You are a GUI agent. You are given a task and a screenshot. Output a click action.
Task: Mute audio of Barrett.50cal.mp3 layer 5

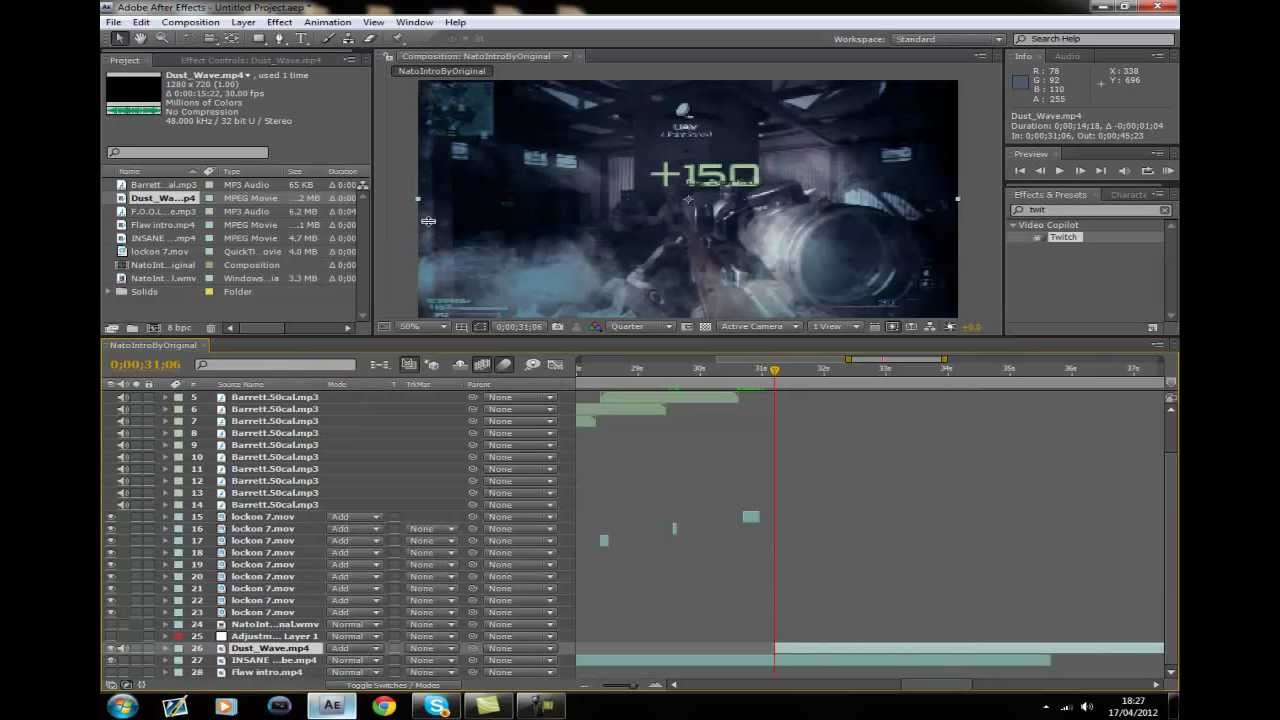tap(122, 397)
